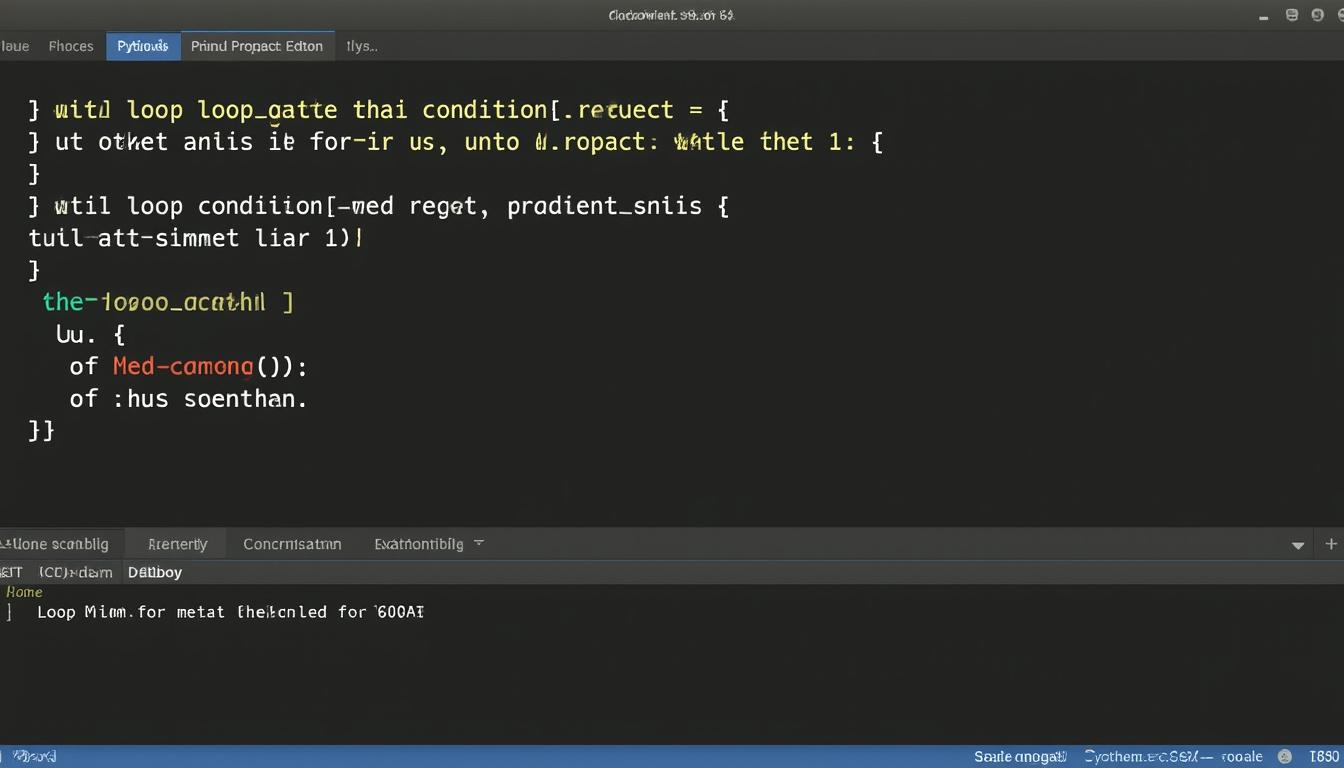Click the user avatar icon in the status bar
The height and width of the screenshot is (768, 1344).
(x=1286, y=757)
